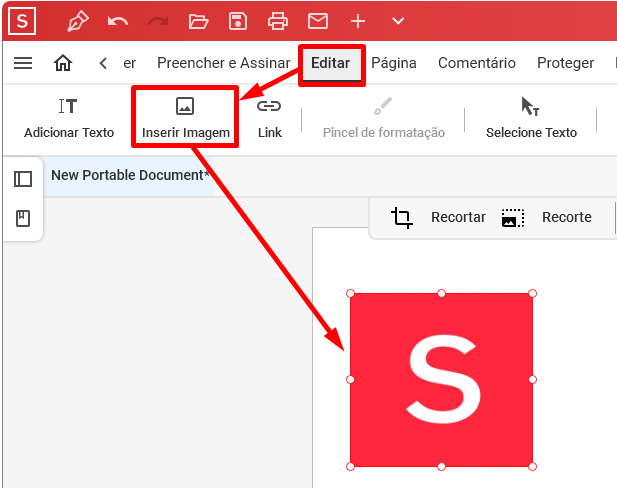Click the image's bottom-right resize handle
Image resolution: width=617 pixels, height=488 pixels.
532,466
